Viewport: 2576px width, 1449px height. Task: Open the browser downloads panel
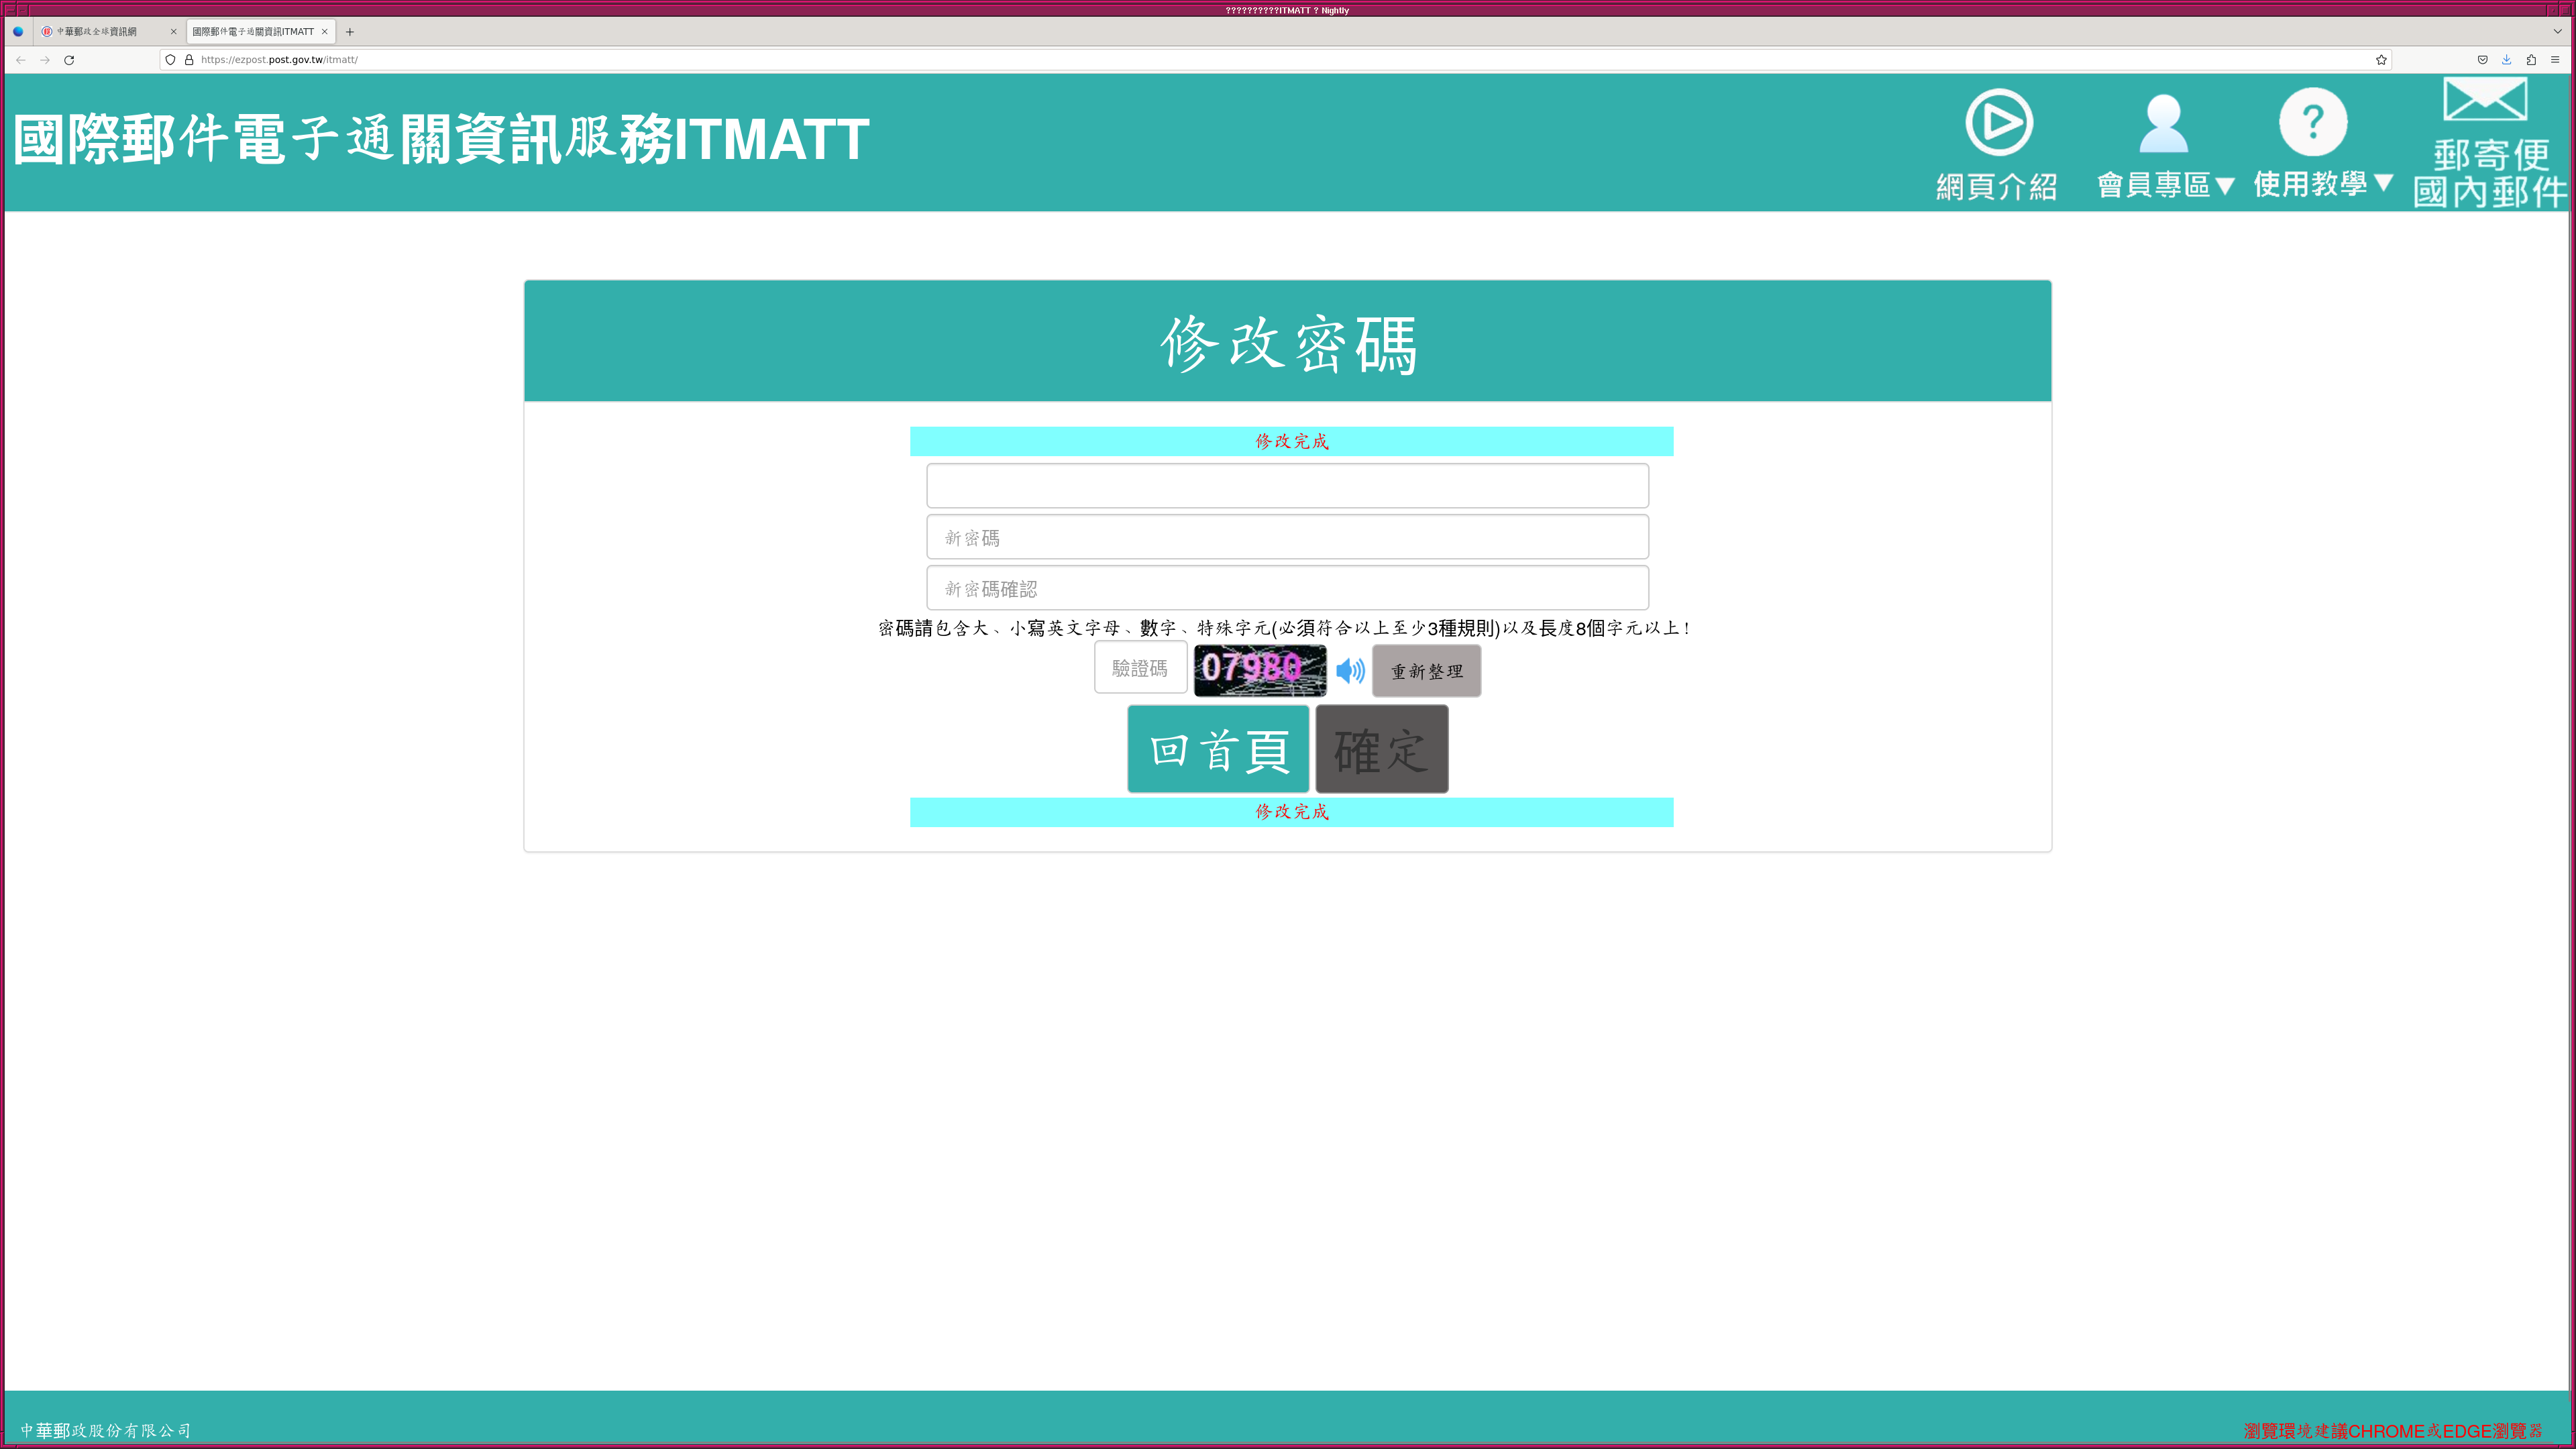point(2506,60)
